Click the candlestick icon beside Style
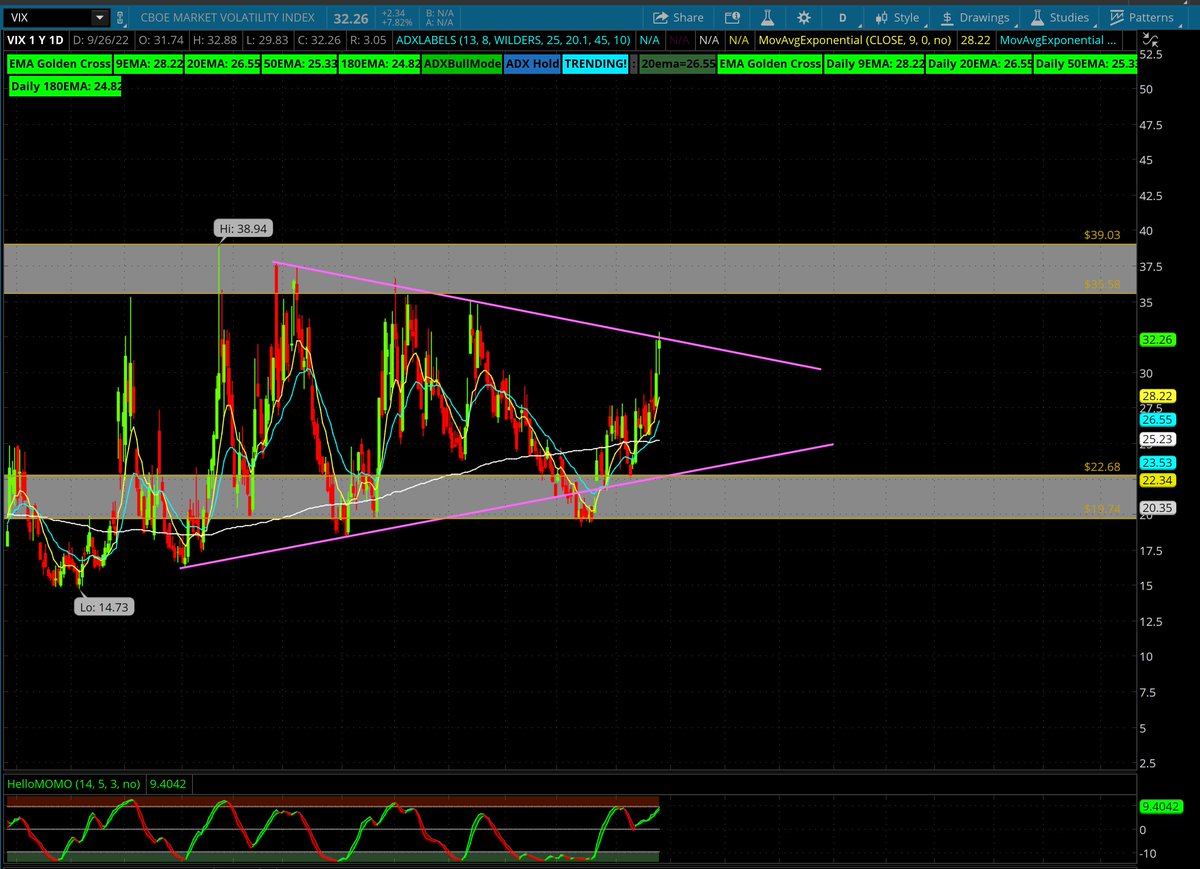Screen dimensions: 1200x869 [881, 17]
